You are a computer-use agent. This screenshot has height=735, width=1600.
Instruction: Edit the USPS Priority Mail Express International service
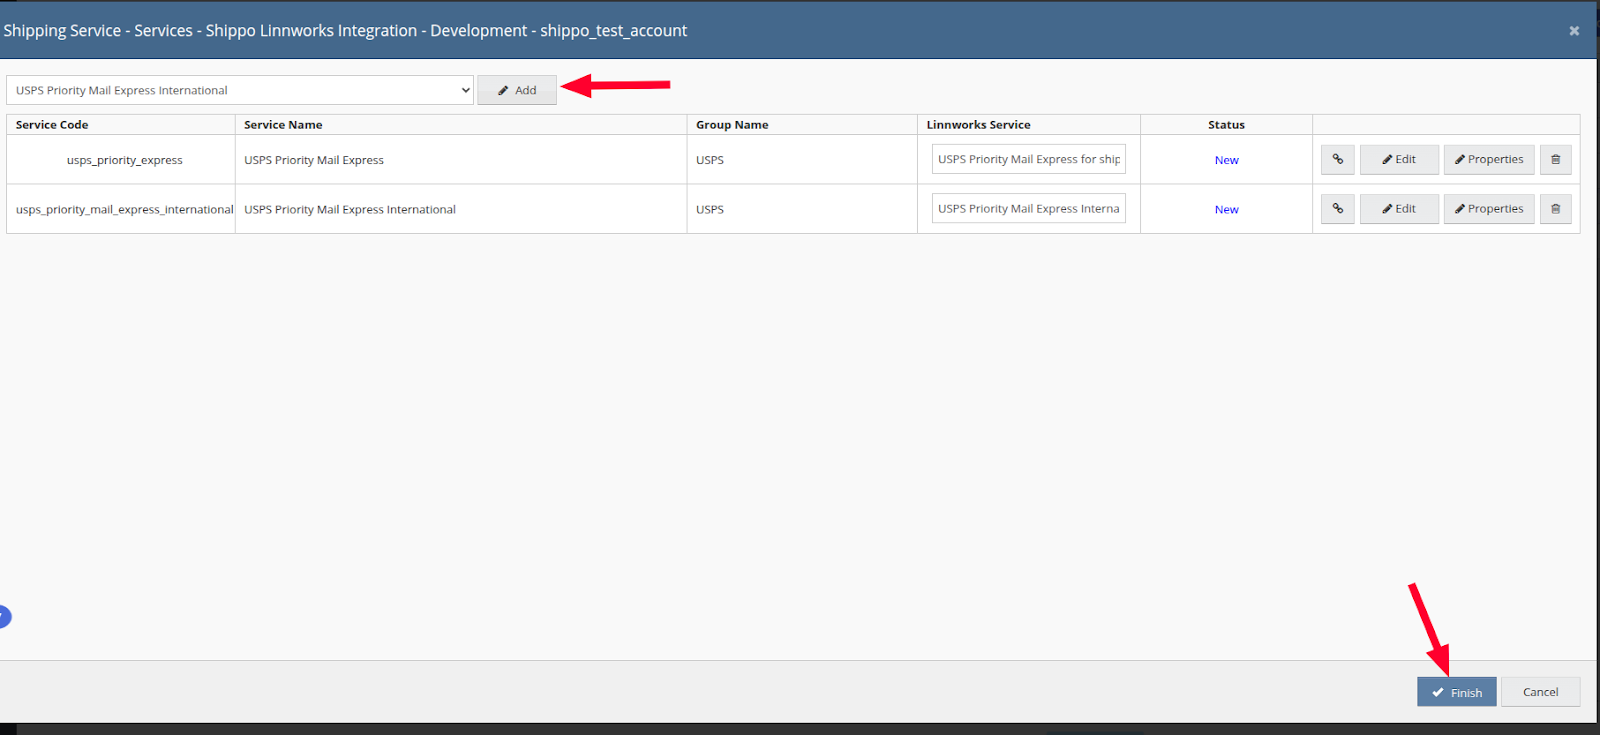[x=1399, y=209]
